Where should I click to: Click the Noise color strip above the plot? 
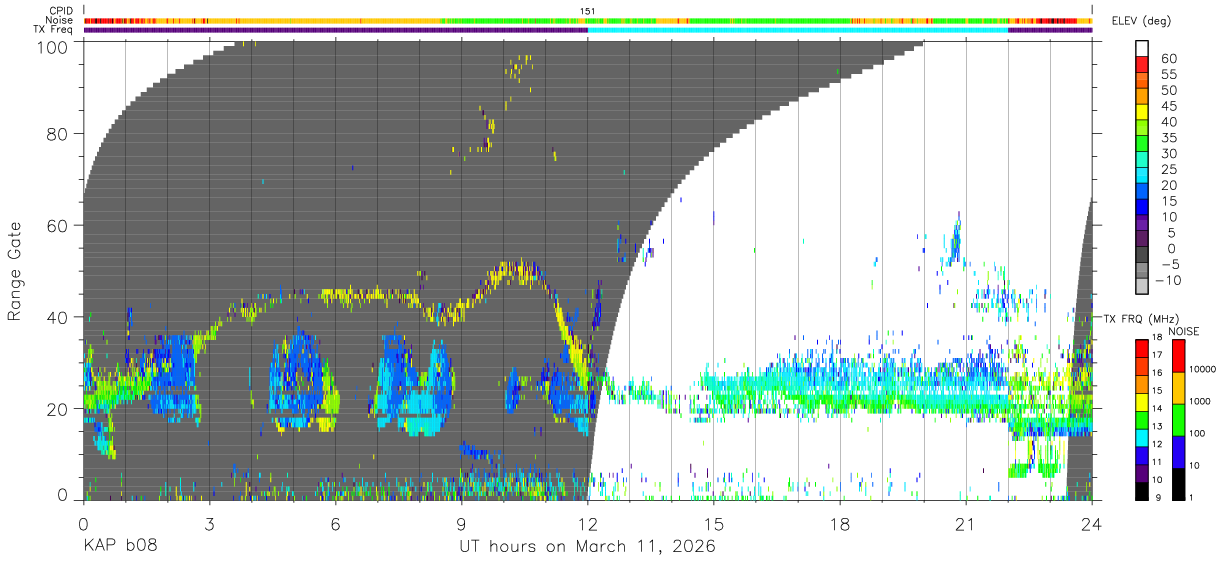click(588, 20)
